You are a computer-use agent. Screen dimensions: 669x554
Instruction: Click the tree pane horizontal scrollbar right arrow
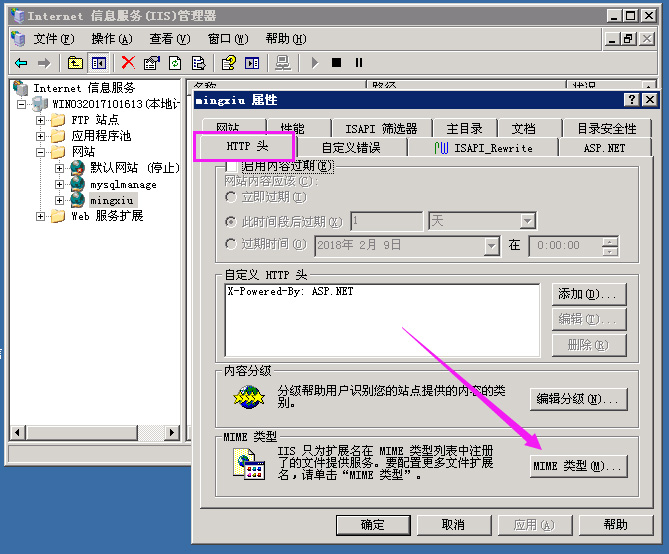[x=172, y=432]
